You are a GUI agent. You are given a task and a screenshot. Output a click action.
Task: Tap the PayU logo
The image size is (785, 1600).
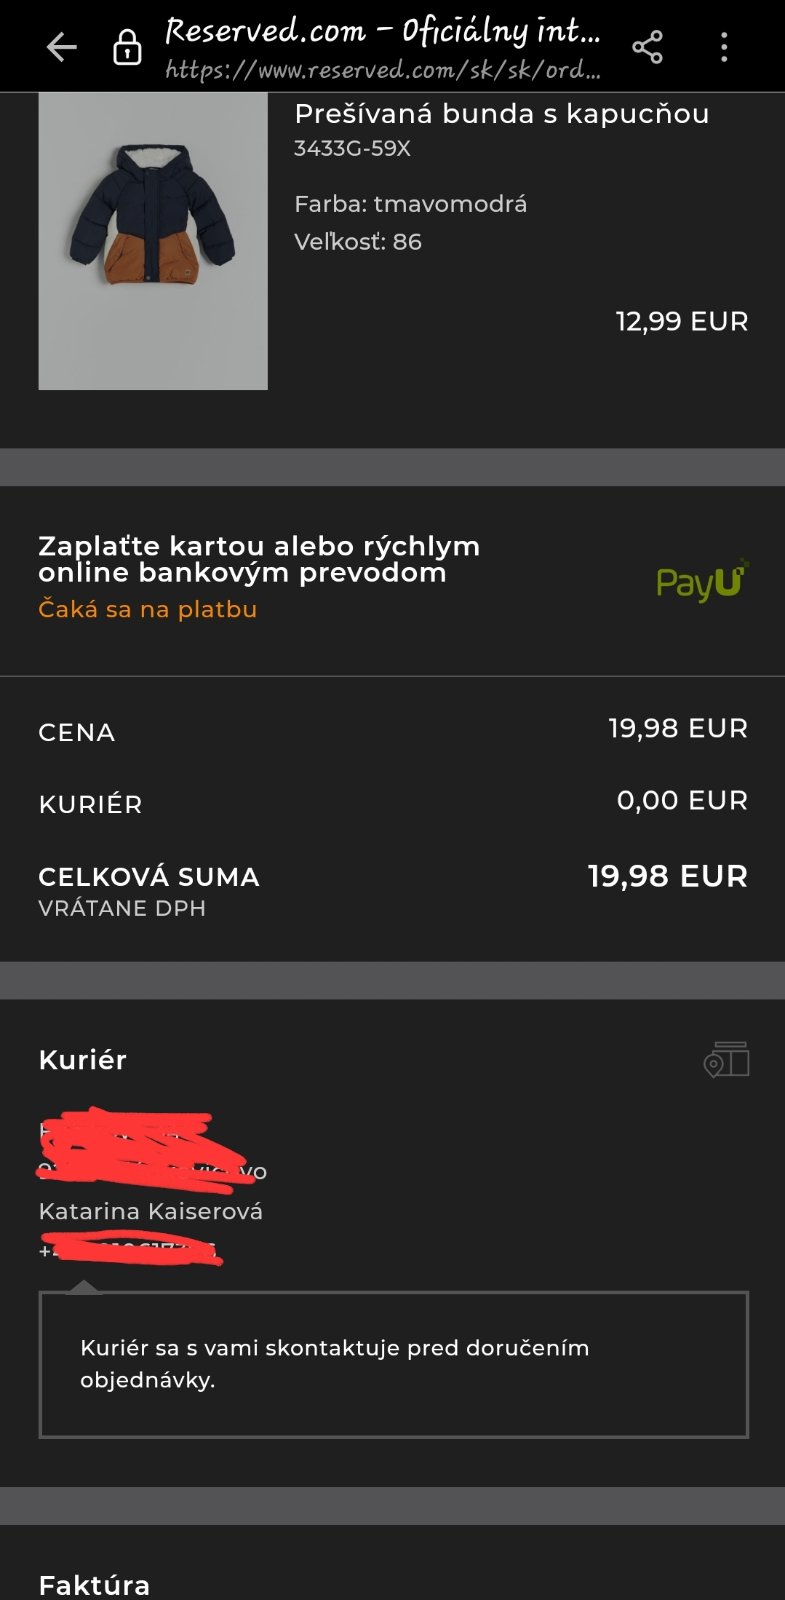tap(702, 581)
